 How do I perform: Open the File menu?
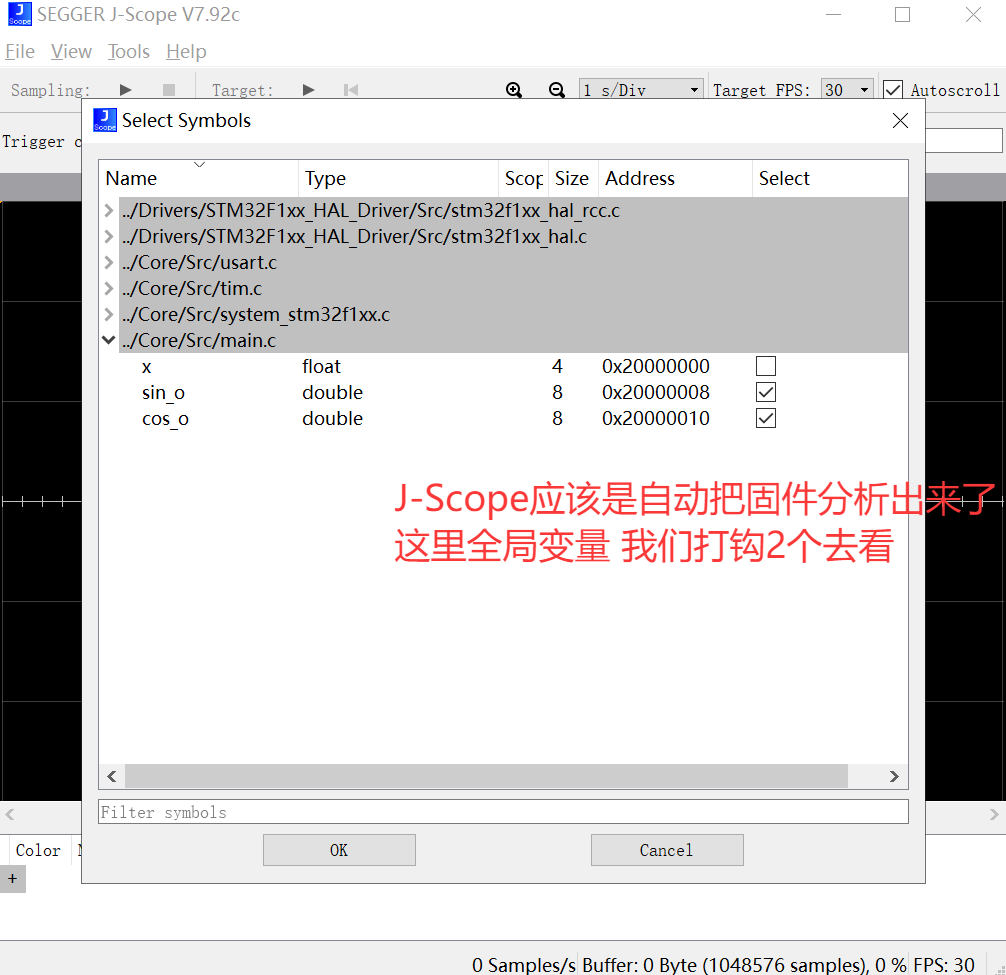click(x=20, y=51)
